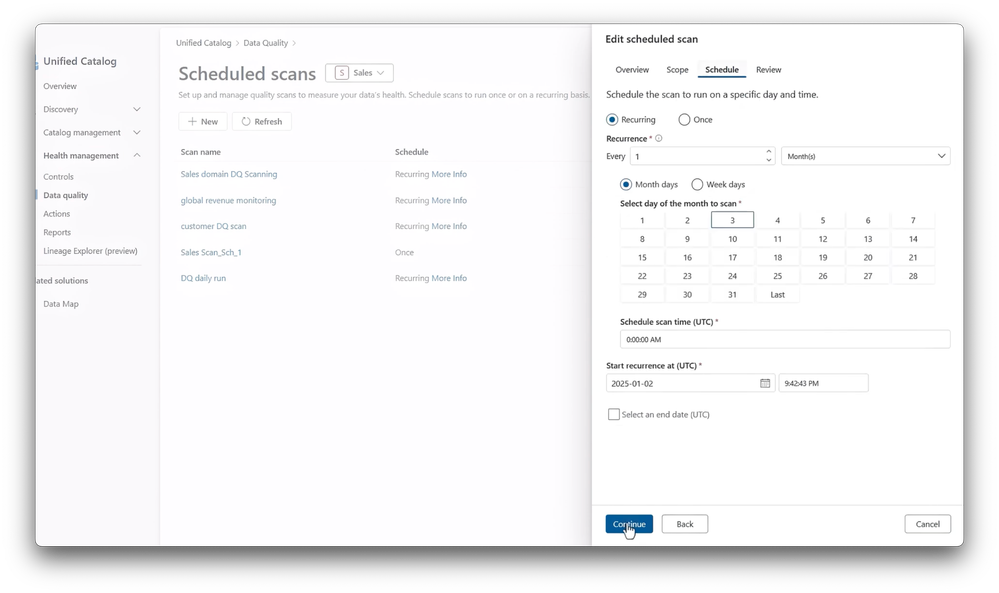Image resolution: width=999 pixels, height=593 pixels.
Task: Select Last day of the month
Action: click(x=777, y=295)
